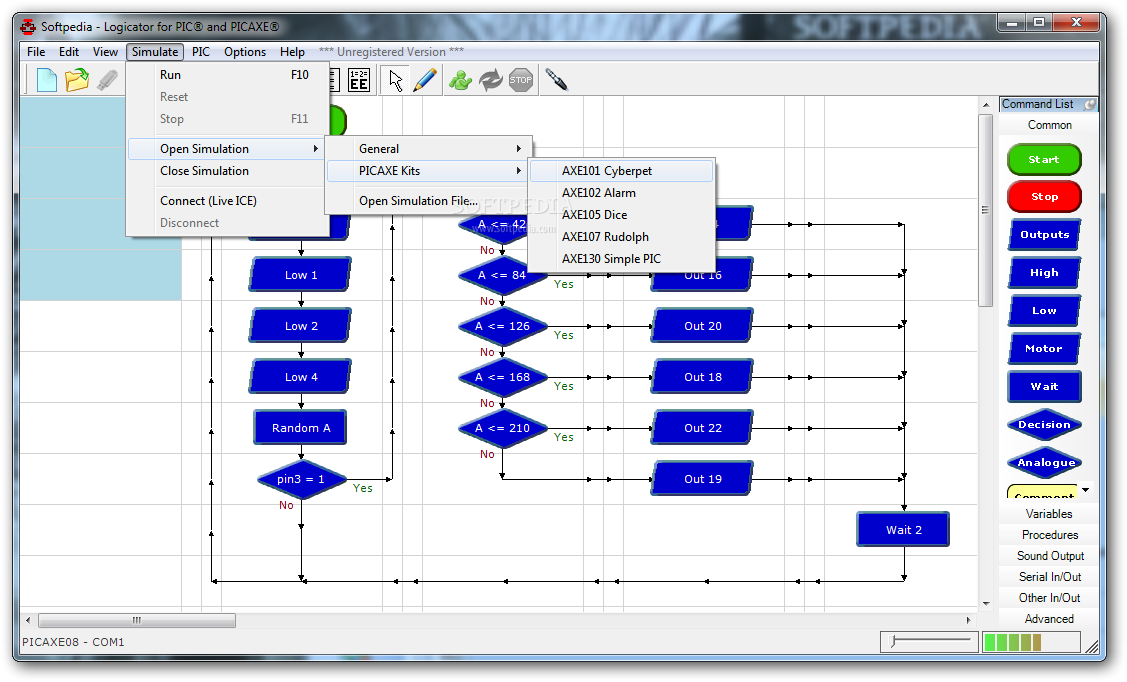Image resolution: width=1127 pixels, height=682 pixels.
Task: Open the Edit menu
Action: 69,52
